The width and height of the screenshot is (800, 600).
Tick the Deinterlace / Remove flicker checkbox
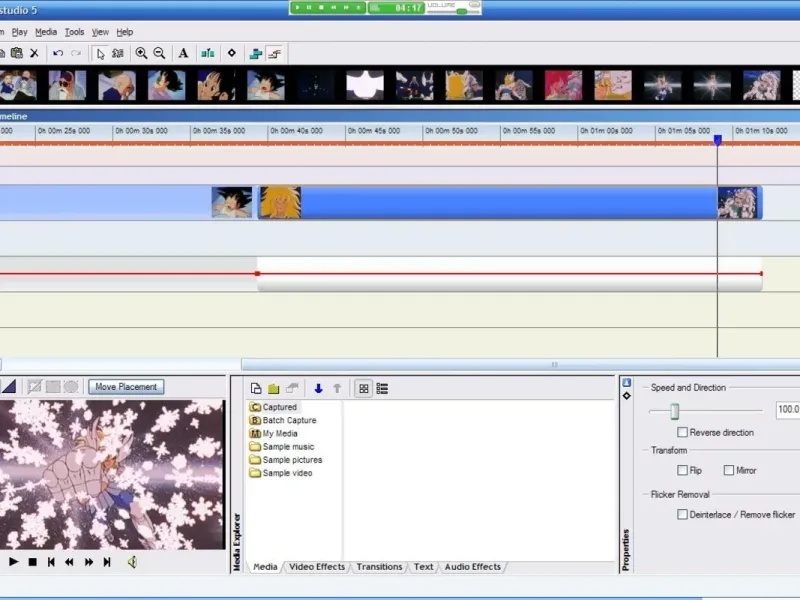coord(682,515)
